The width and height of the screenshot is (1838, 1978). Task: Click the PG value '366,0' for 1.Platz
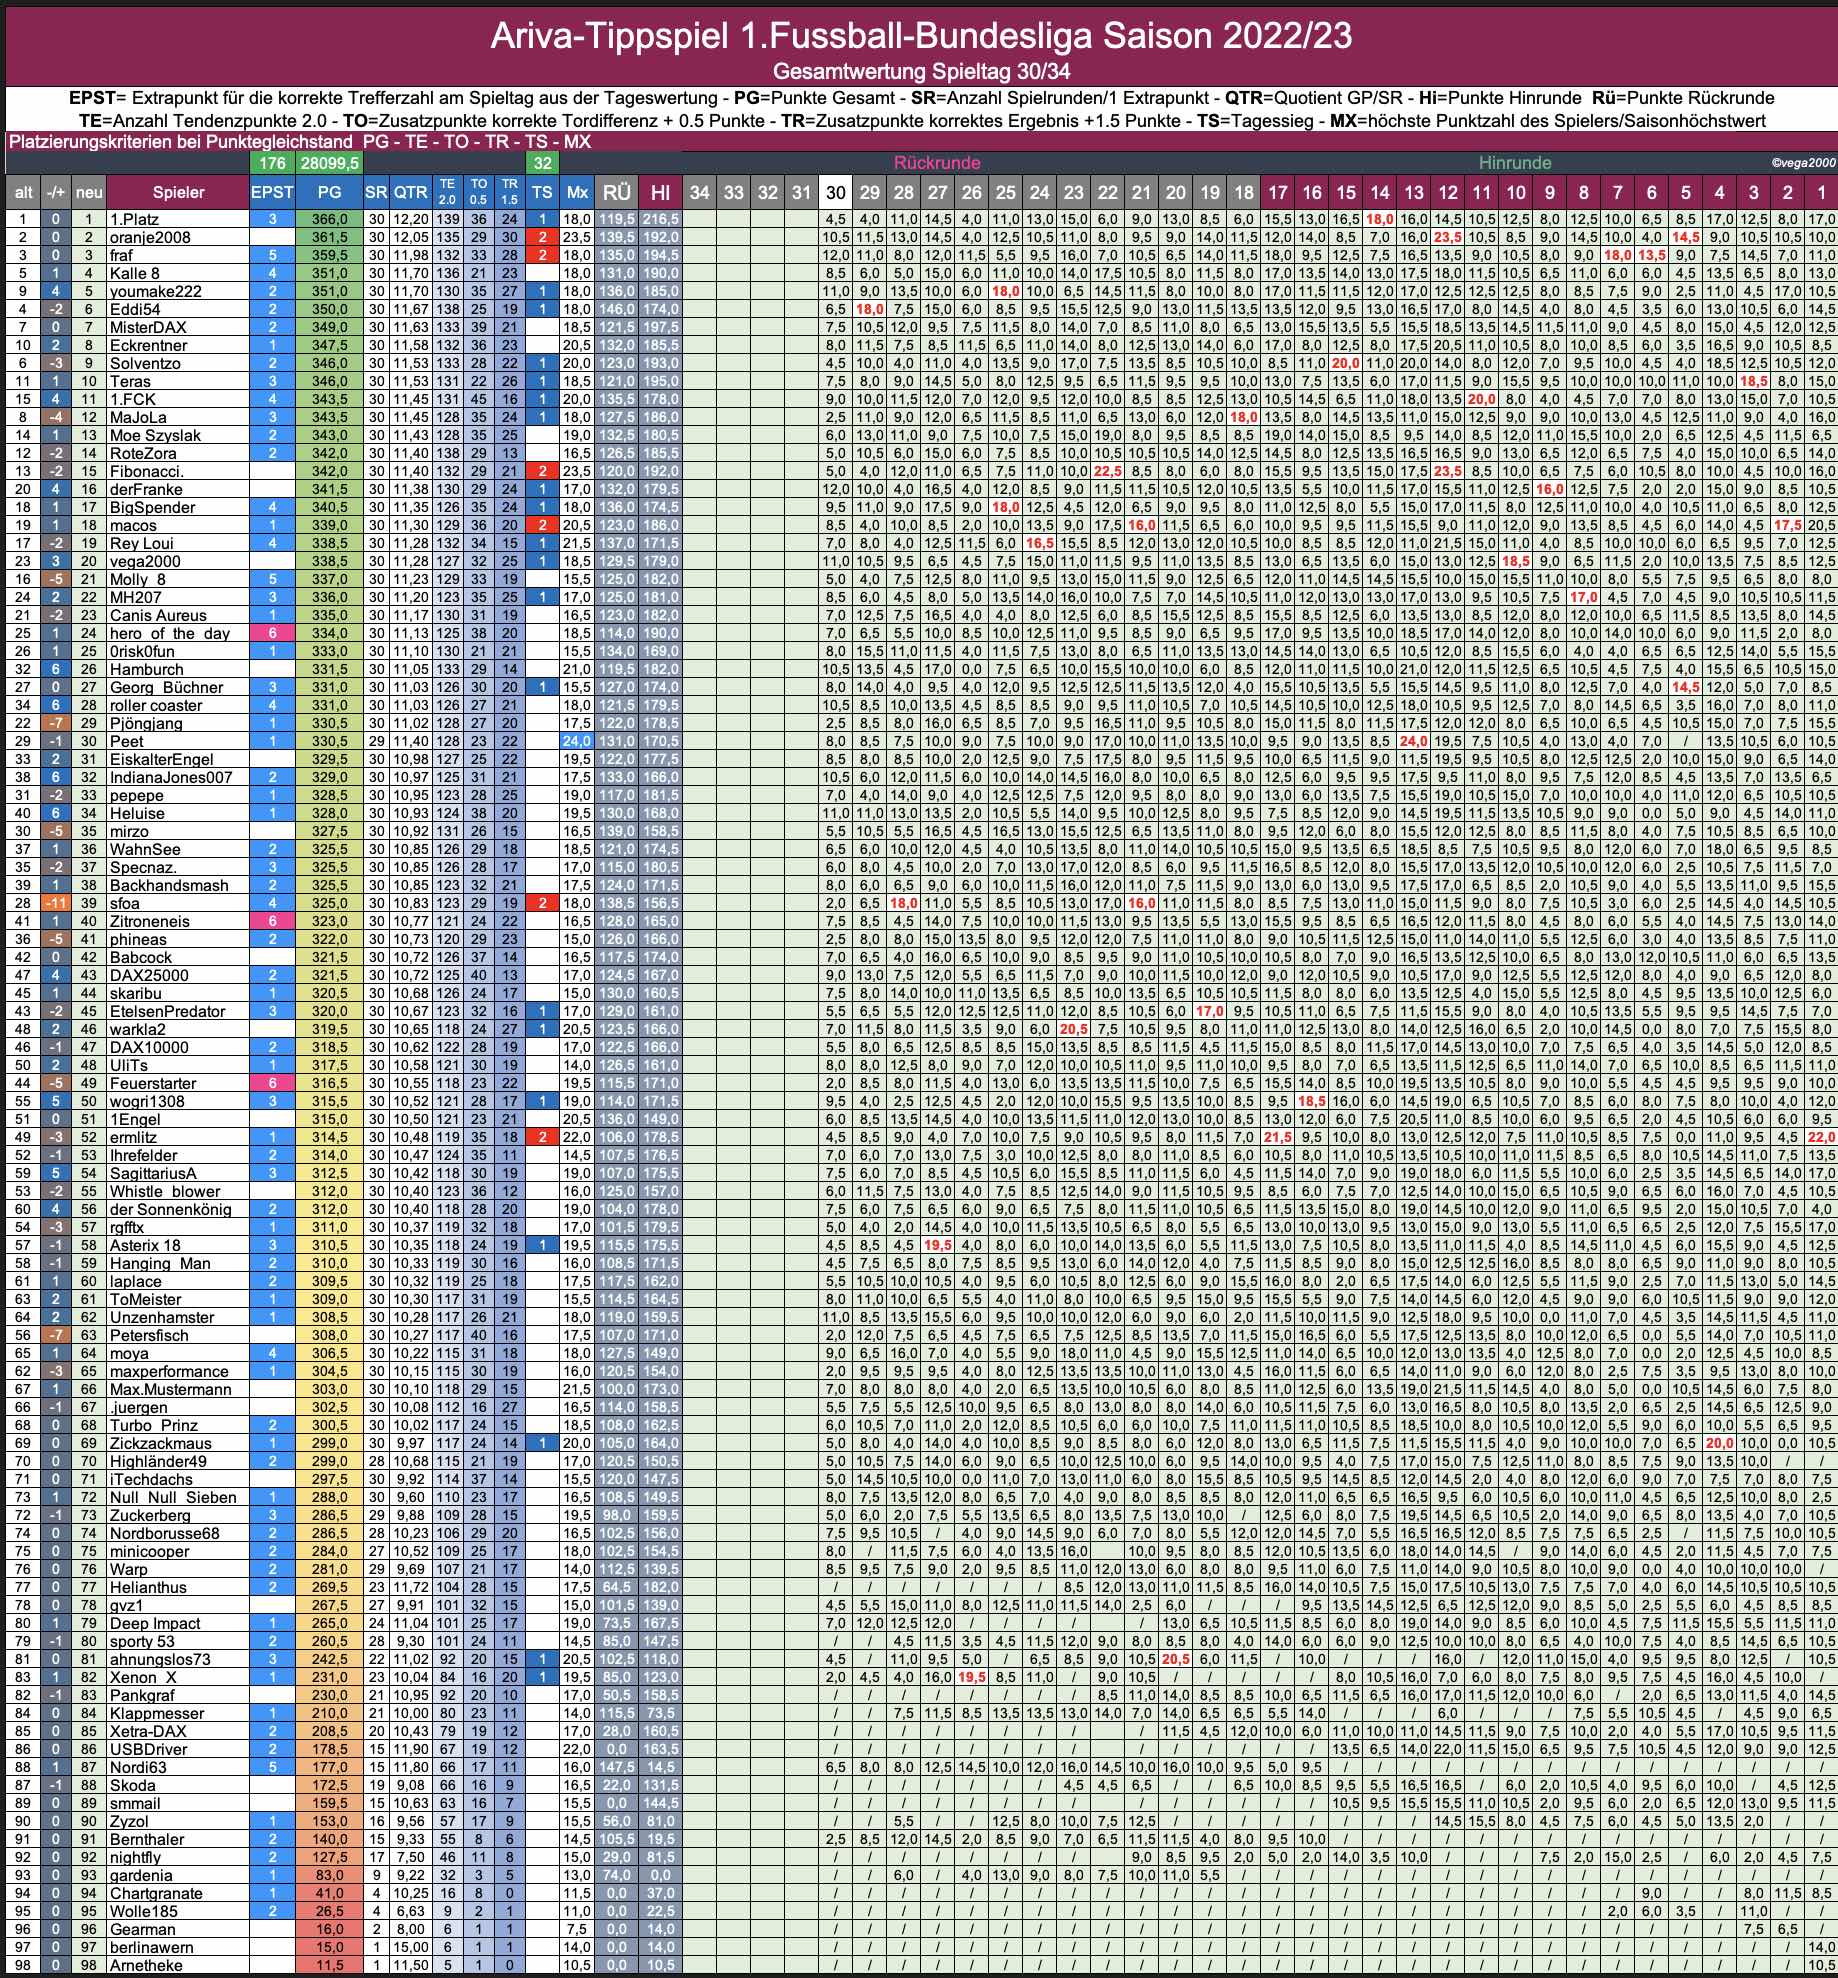pyautogui.click(x=329, y=219)
